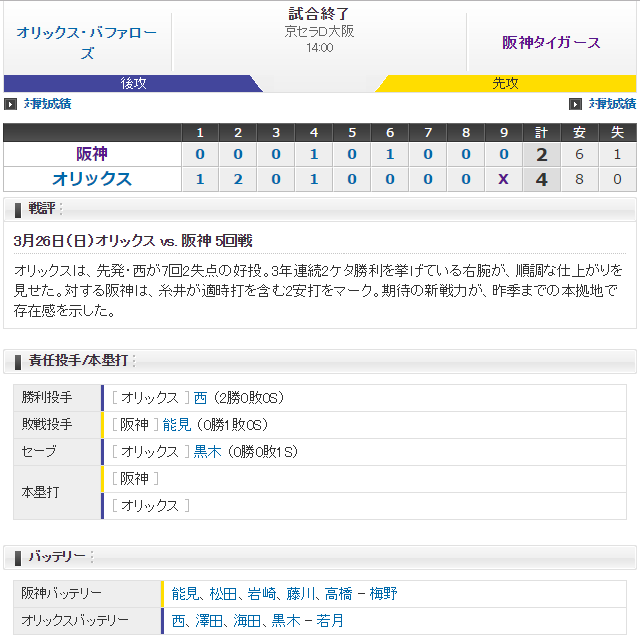Open 松田 in the Hanshin battery row
Screen dimensions: 640x639
pyautogui.click(x=224, y=594)
